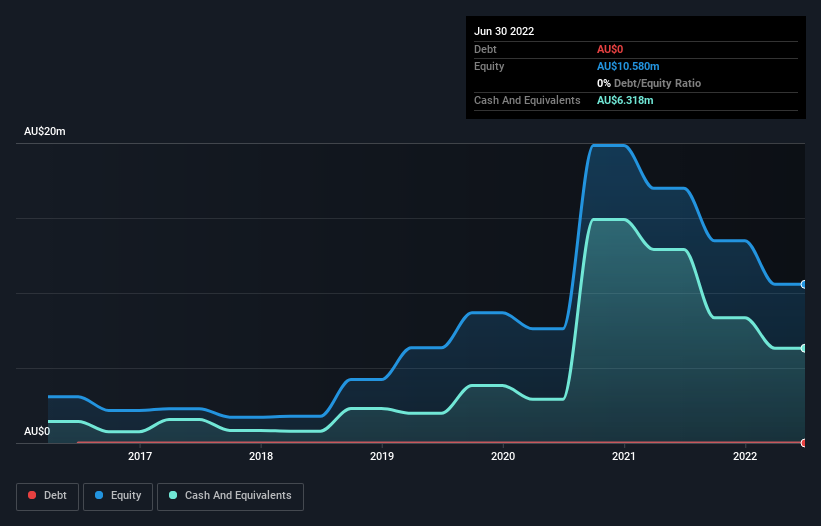Click the red AU$0 debt value
Image resolution: width=821 pixels, height=526 pixels.
(x=610, y=49)
